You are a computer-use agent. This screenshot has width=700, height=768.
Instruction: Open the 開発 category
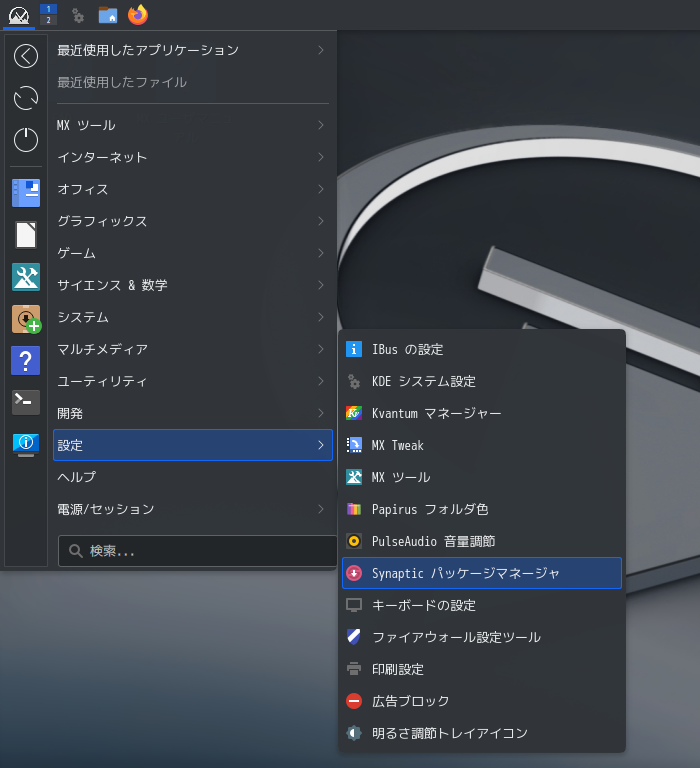tap(193, 413)
